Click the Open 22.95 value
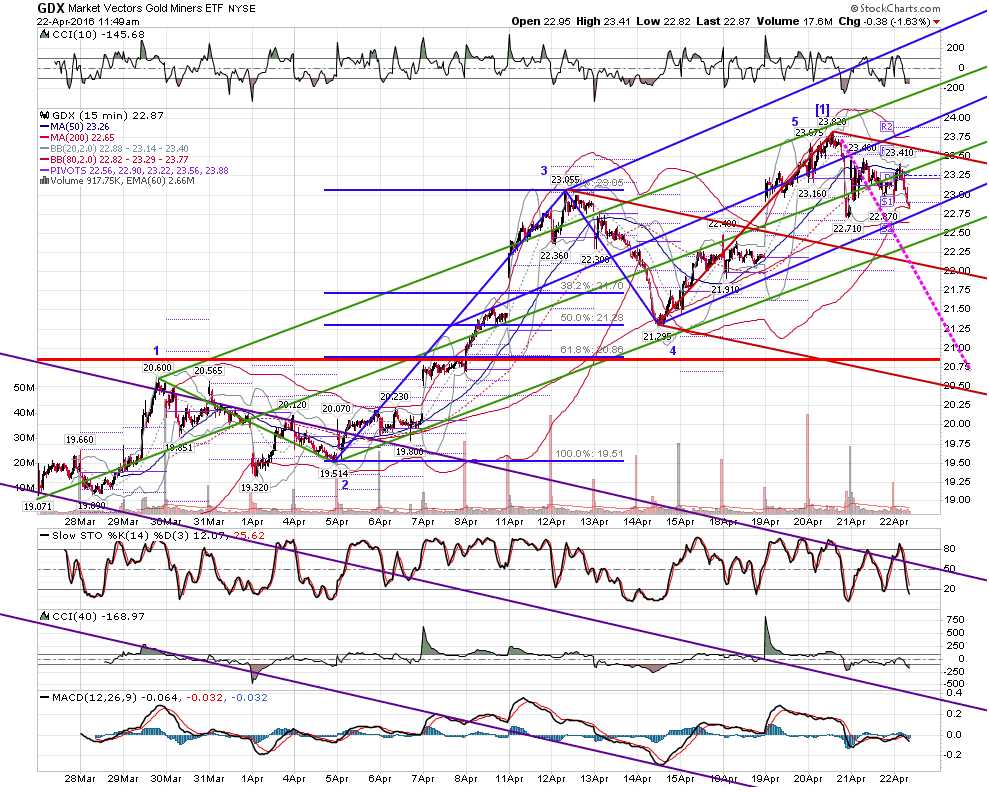This screenshot has width=989, height=792. [x=541, y=21]
